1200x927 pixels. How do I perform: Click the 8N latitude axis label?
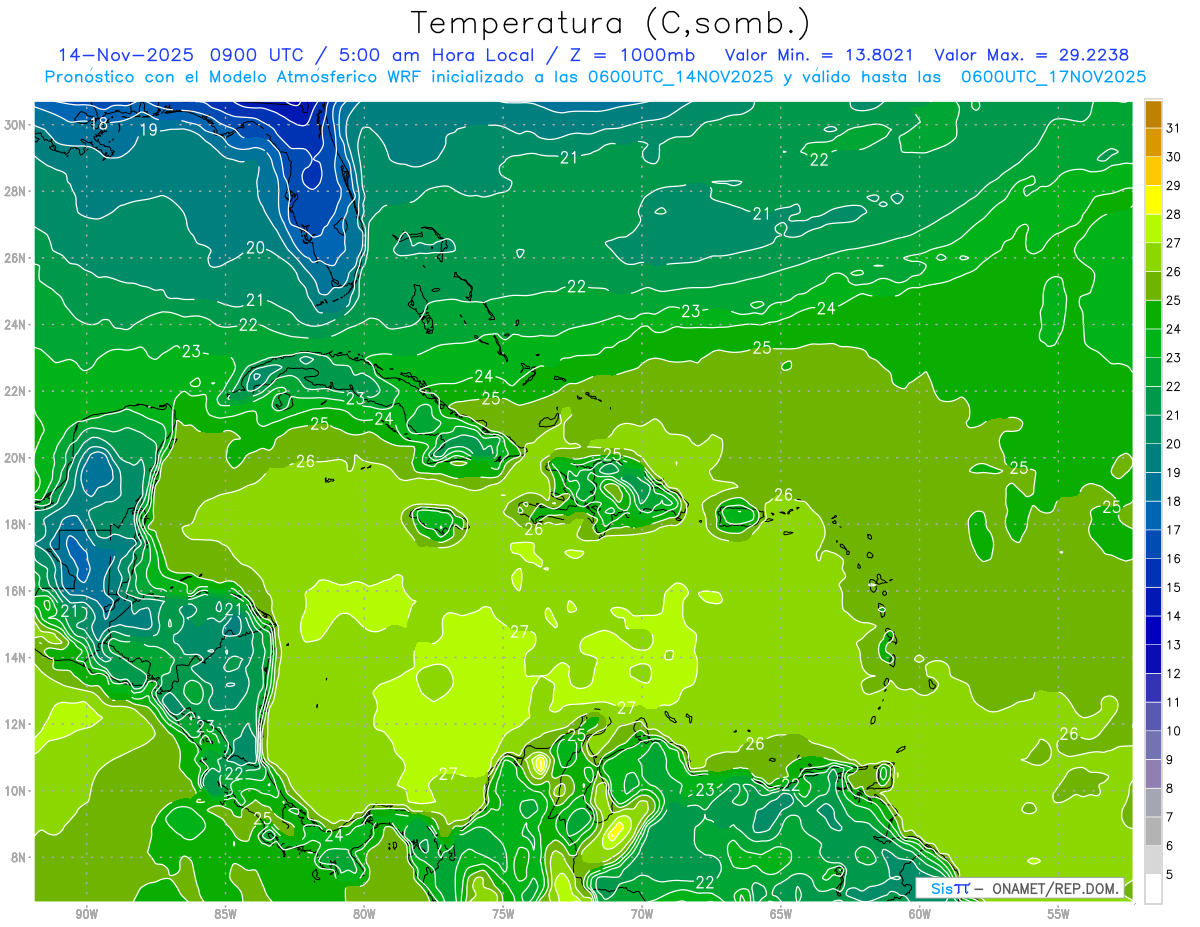[19, 857]
